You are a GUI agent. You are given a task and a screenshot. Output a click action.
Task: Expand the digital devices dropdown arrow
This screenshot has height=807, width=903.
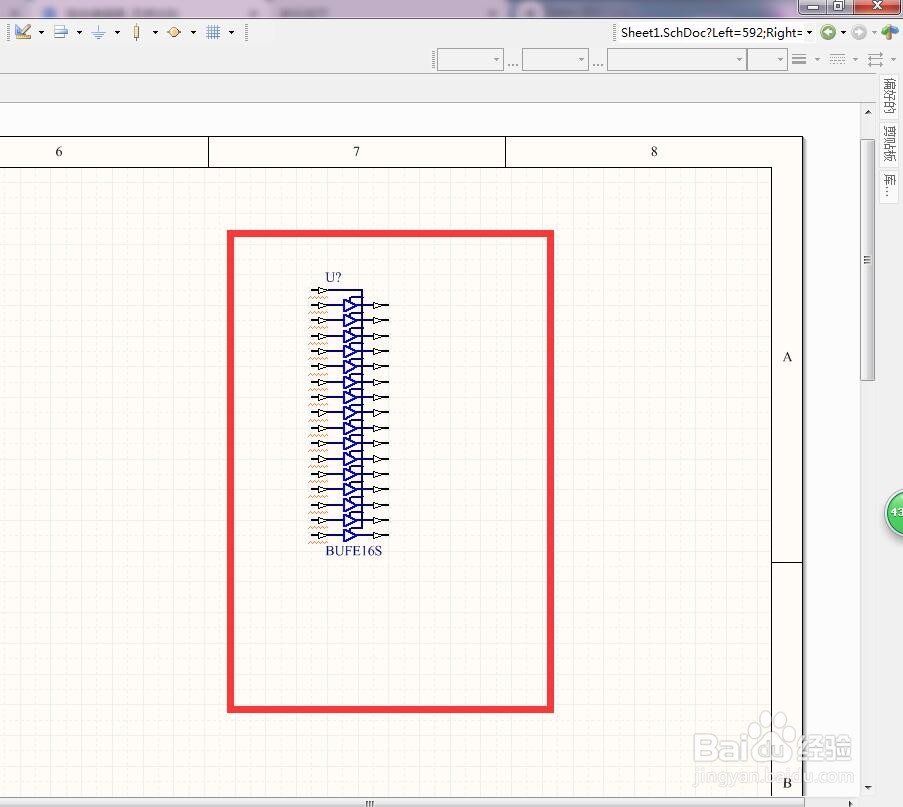[155, 32]
